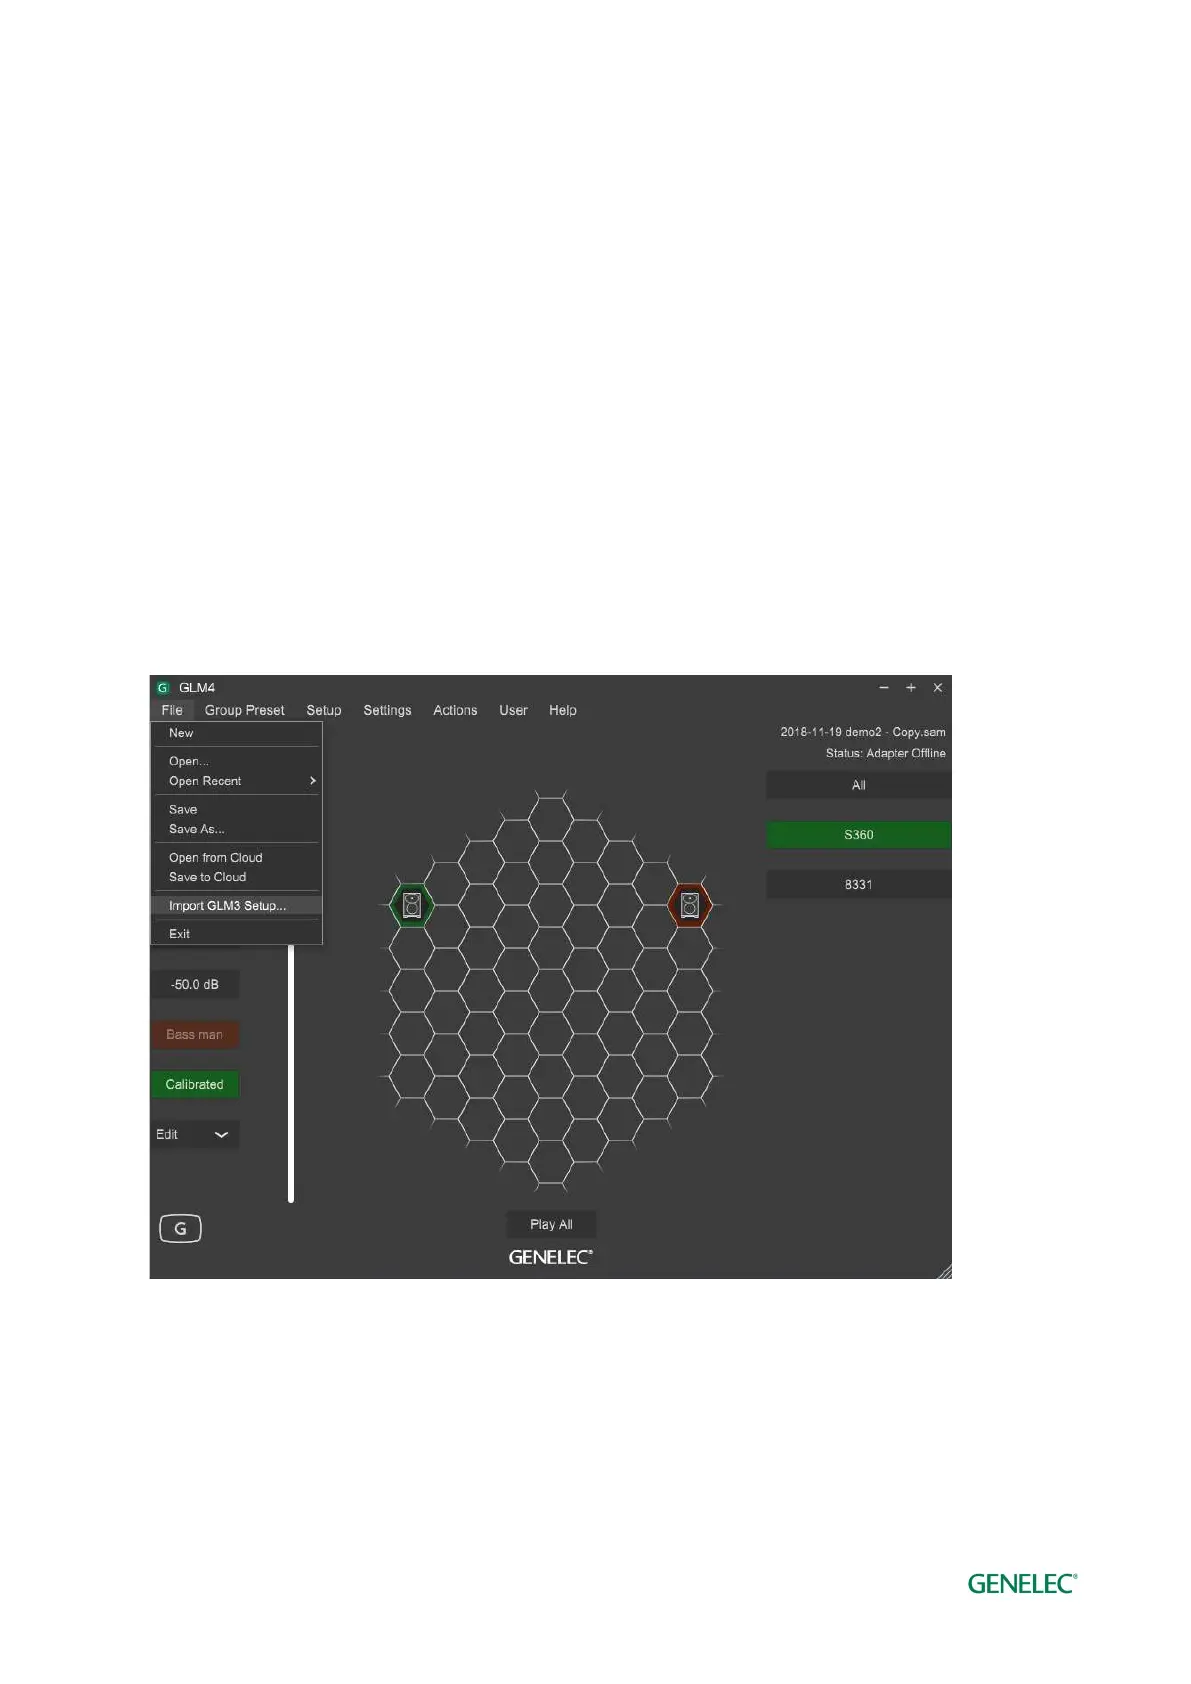Click the green speaker icon in the hex grid
The height and width of the screenshot is (1684, 1191).
click(411, 905)
